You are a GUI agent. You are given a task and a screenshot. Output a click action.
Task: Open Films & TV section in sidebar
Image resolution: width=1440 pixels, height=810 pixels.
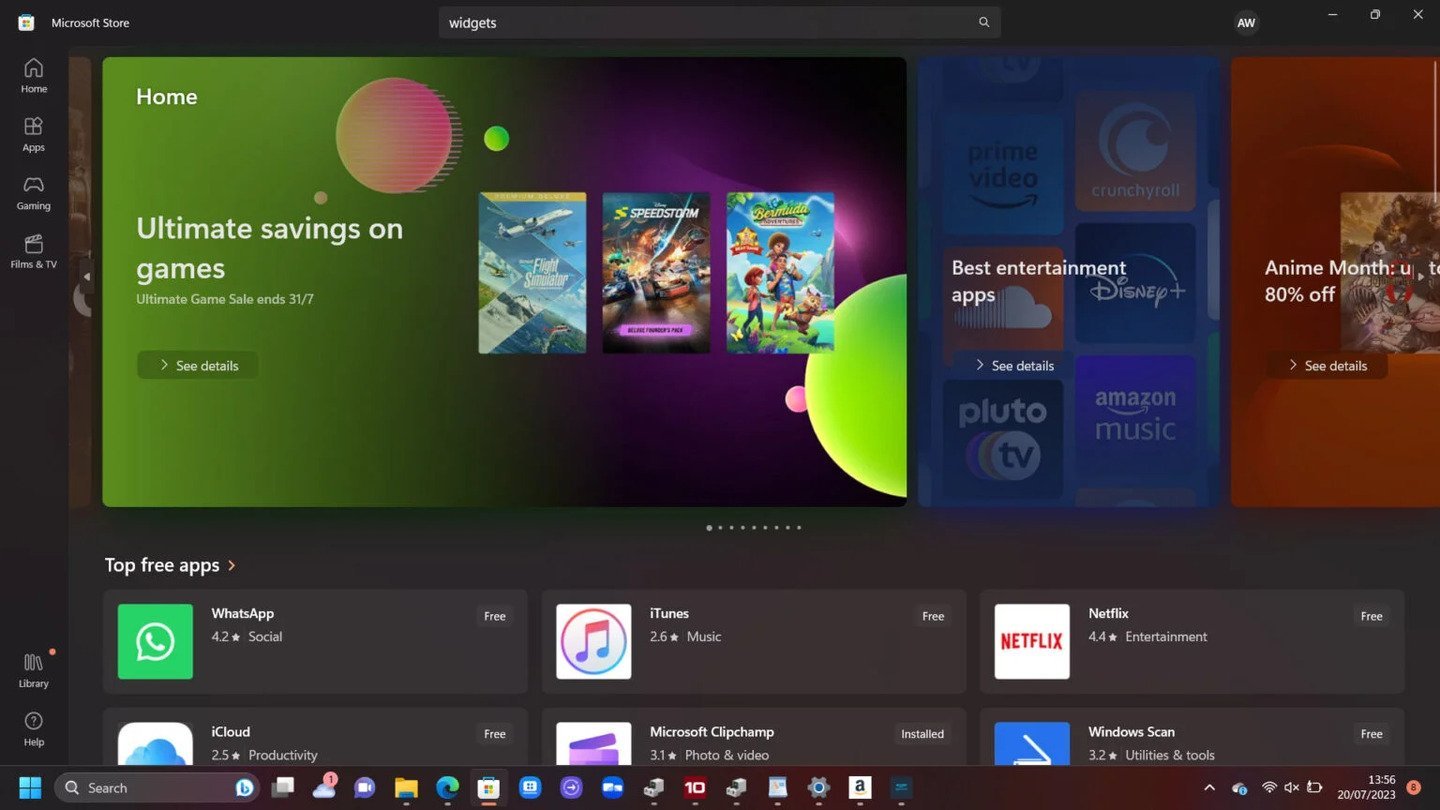34,252
